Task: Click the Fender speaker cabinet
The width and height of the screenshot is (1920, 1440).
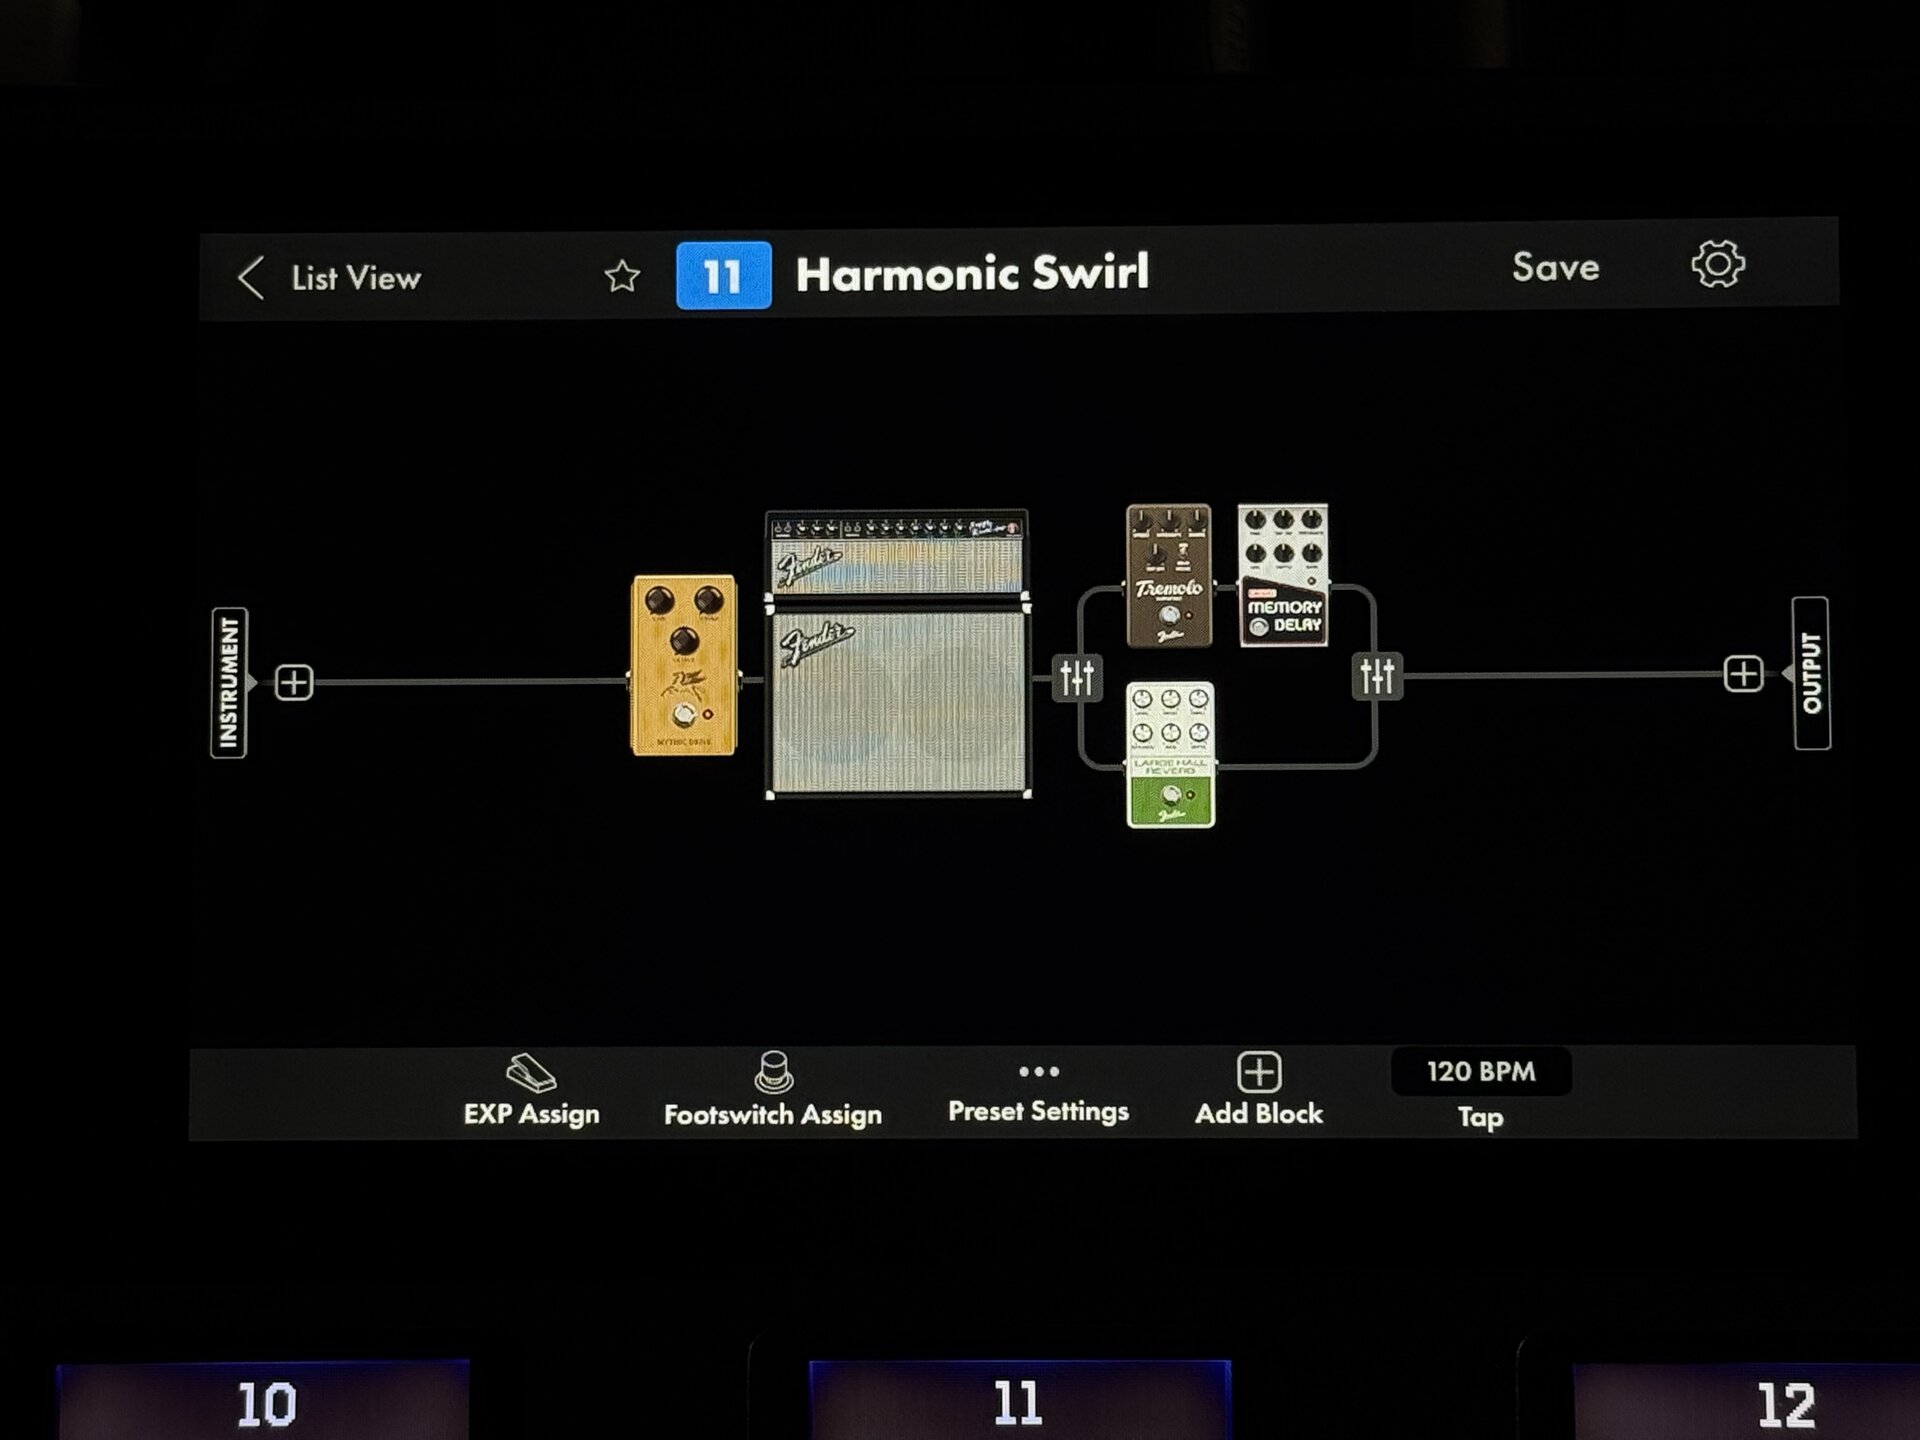Action: [x=898, y=700]
